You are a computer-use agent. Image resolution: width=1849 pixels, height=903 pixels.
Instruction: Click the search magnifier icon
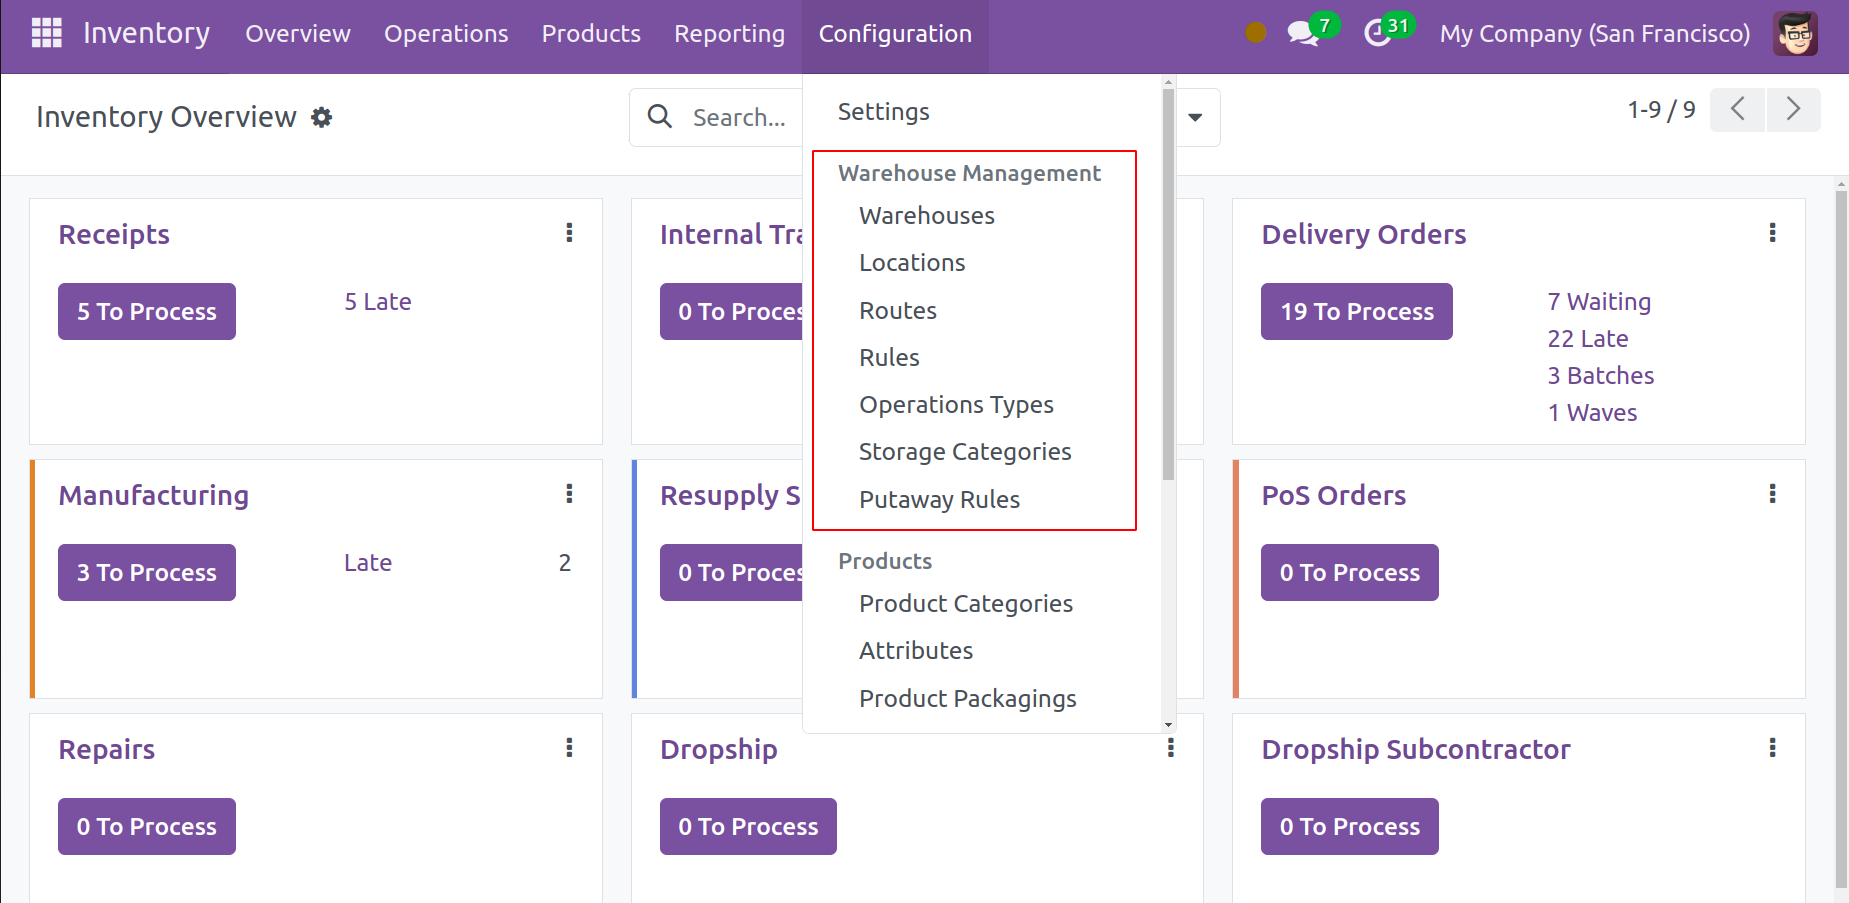(x=659, y=117)
